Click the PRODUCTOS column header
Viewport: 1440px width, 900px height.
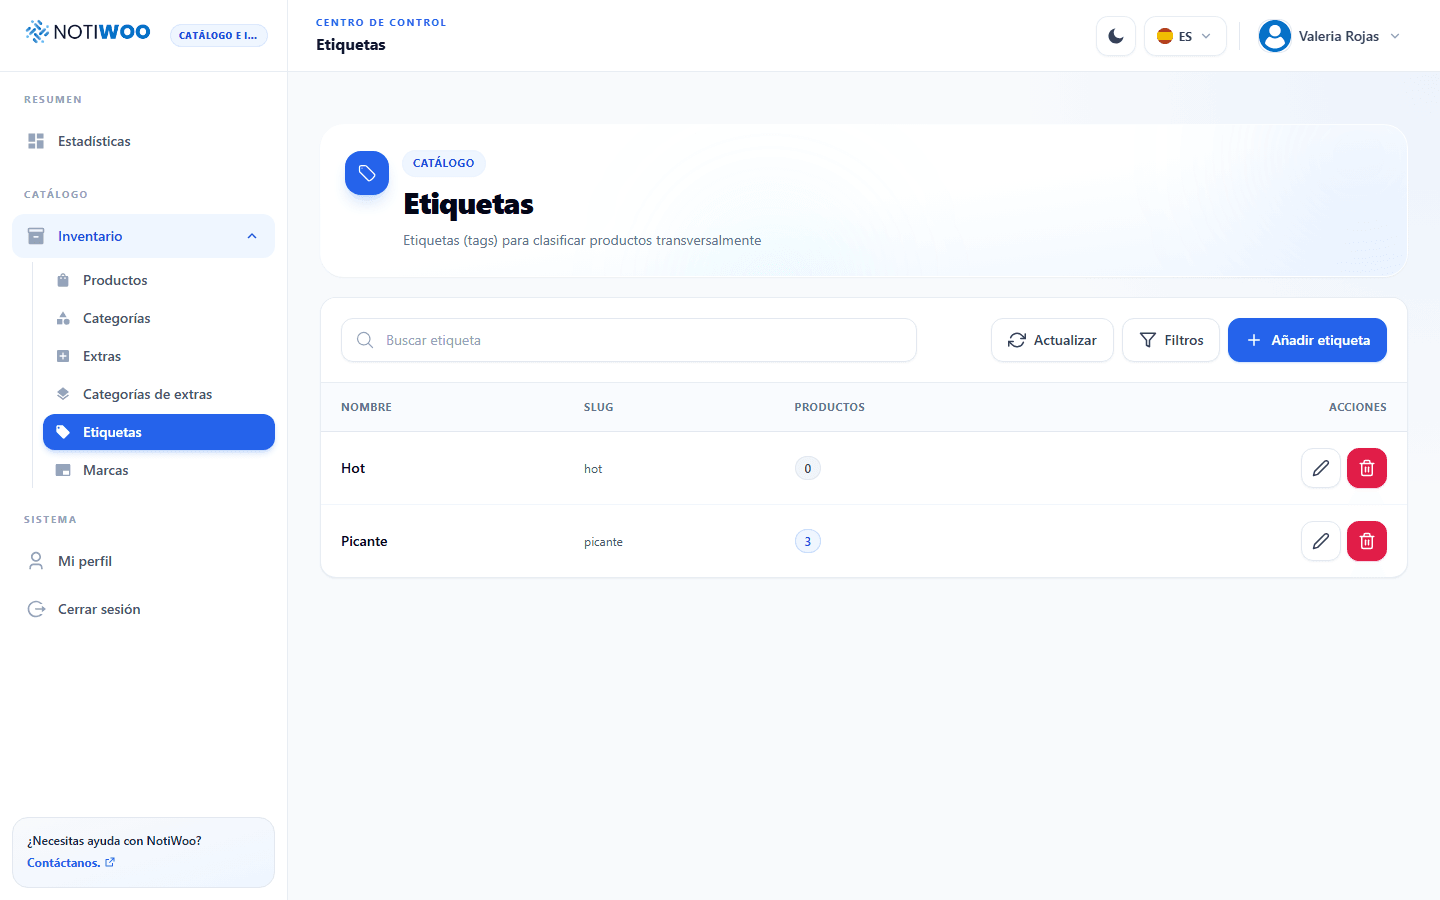(x=830, y=407)
